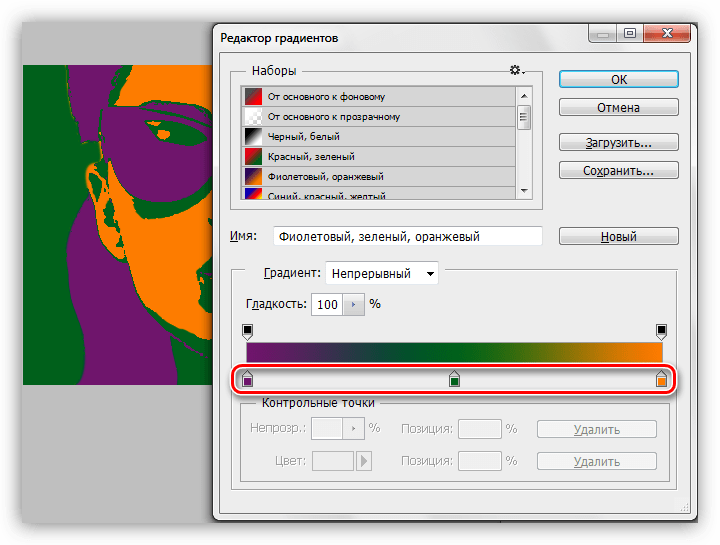Open the presets gear menu

point(517,70)
